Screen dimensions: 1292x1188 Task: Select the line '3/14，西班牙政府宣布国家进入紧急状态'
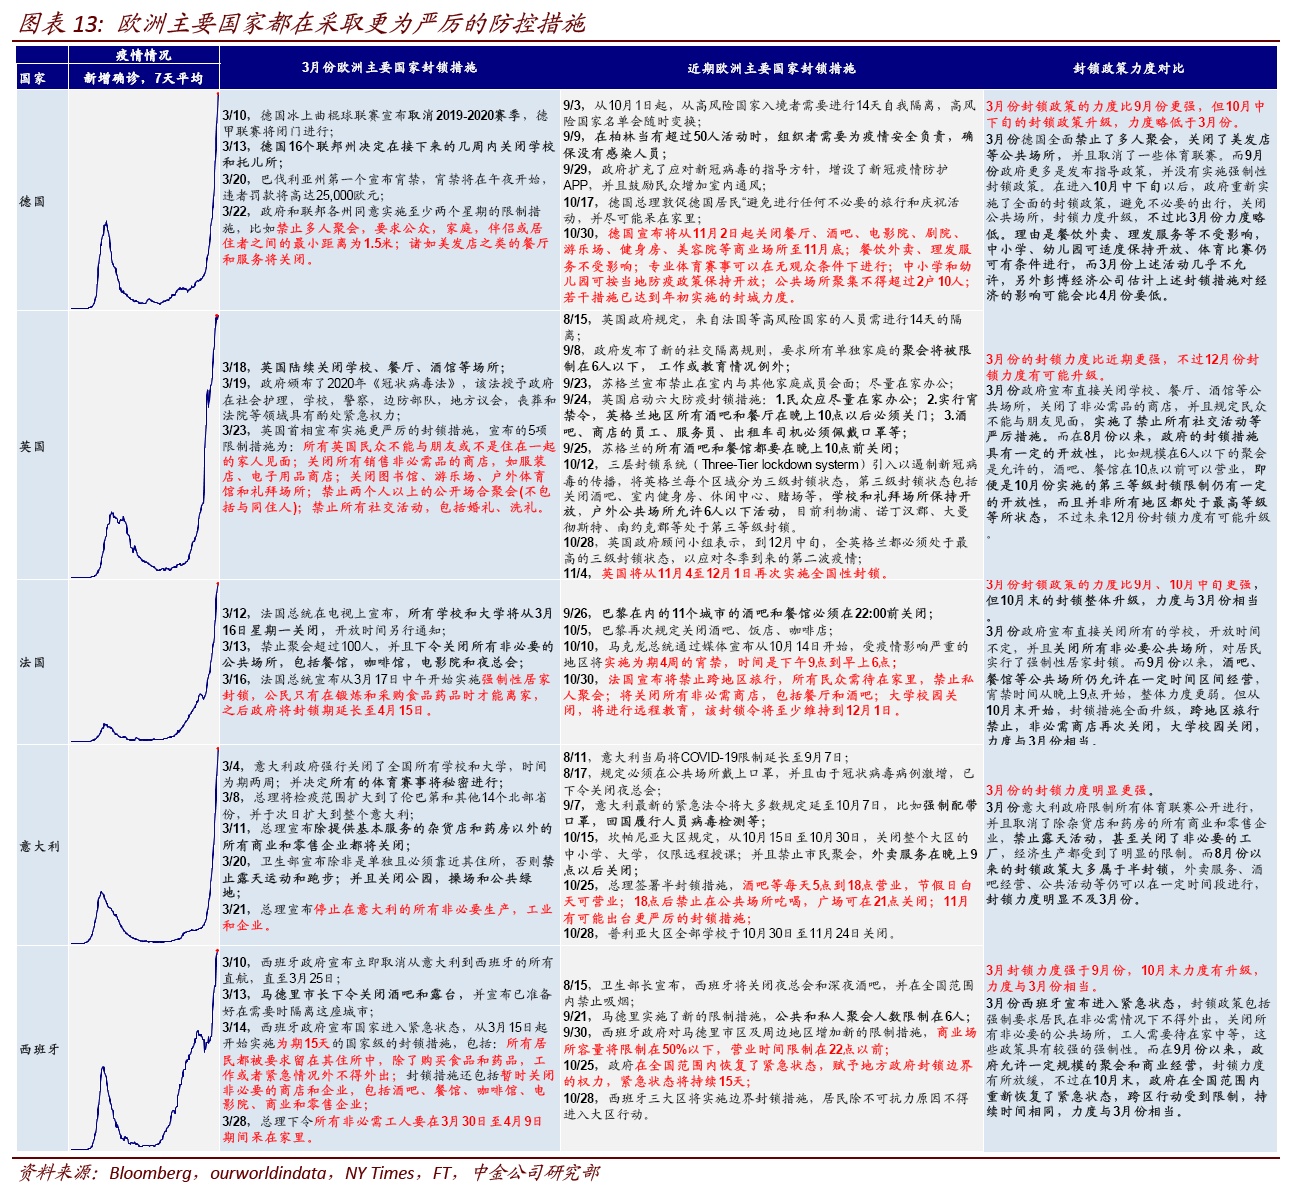point(388,1027)
